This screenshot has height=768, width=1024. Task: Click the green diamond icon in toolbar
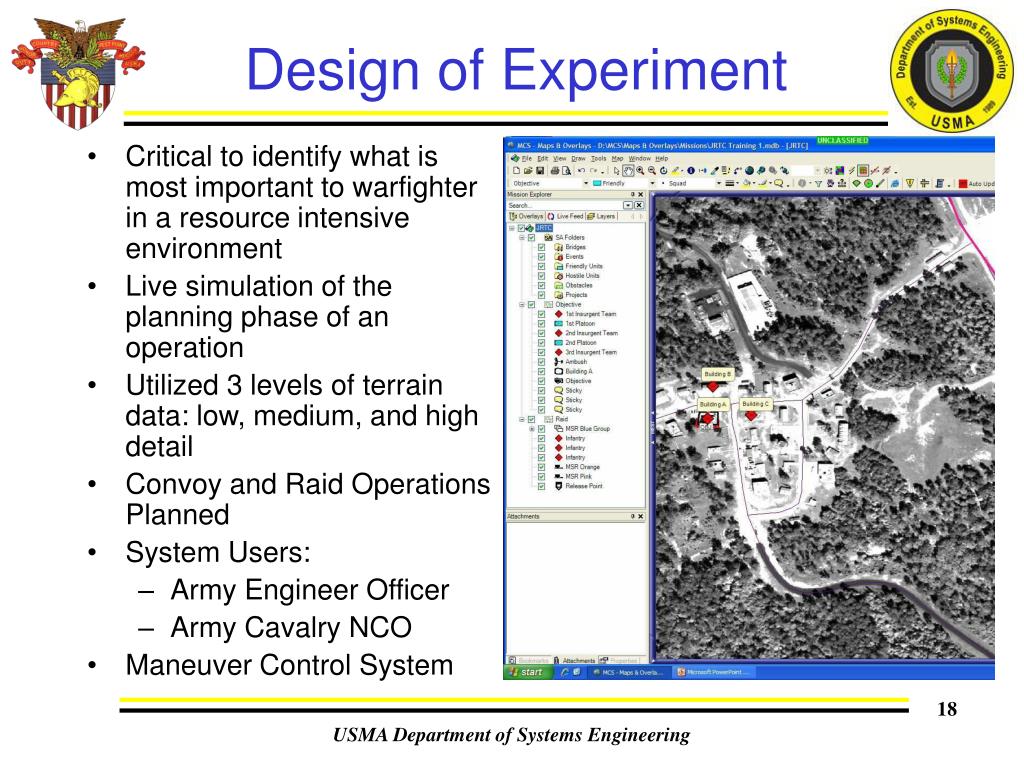point(856,184)
